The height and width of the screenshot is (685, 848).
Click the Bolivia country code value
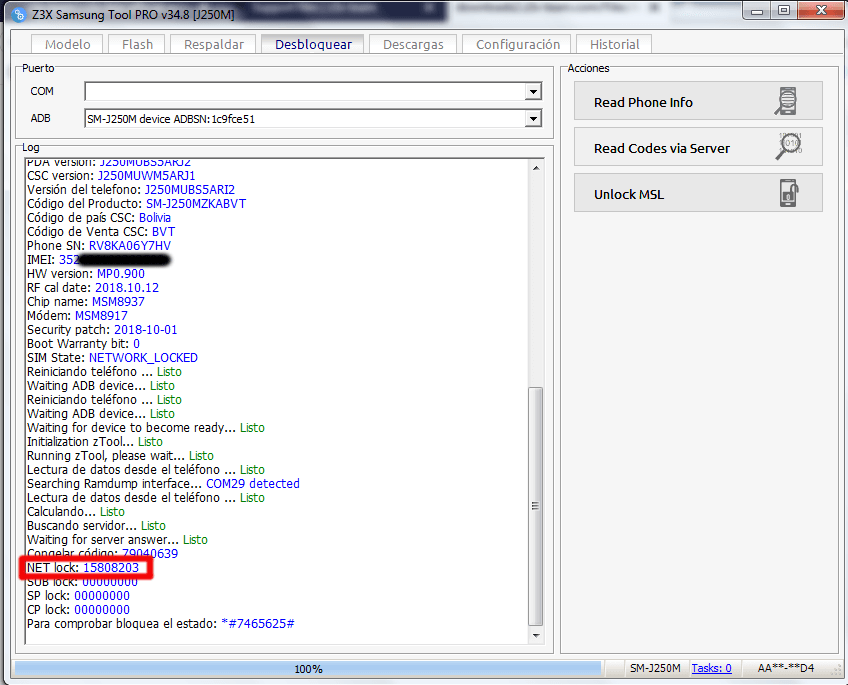click(155, 218)
